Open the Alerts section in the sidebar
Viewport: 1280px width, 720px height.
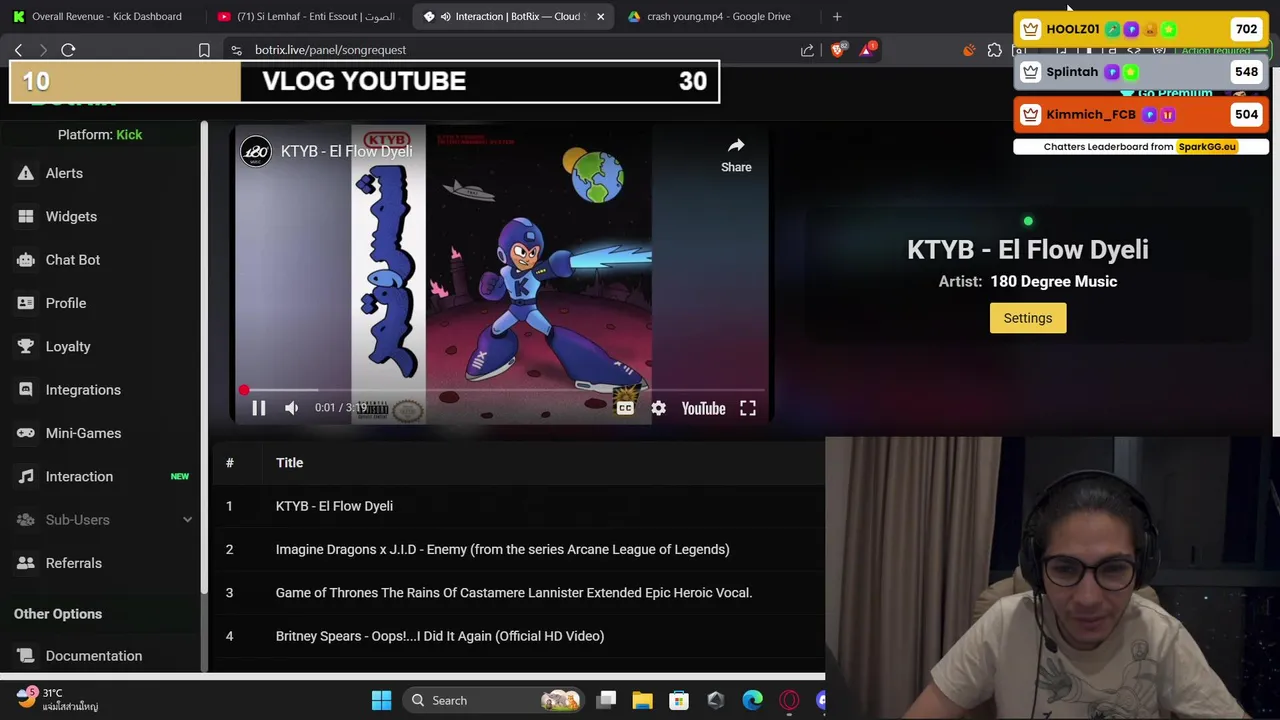tap(64, 173)
